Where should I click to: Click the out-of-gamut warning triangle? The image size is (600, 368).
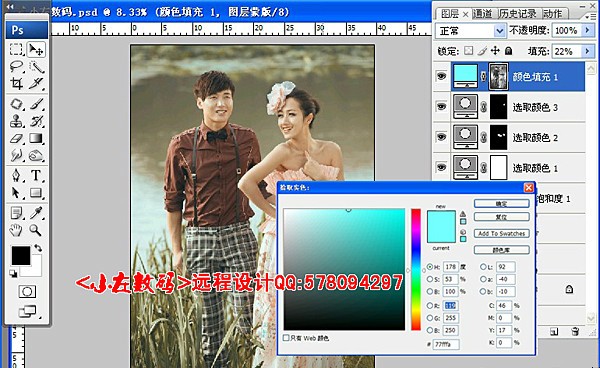coord(463,214)
